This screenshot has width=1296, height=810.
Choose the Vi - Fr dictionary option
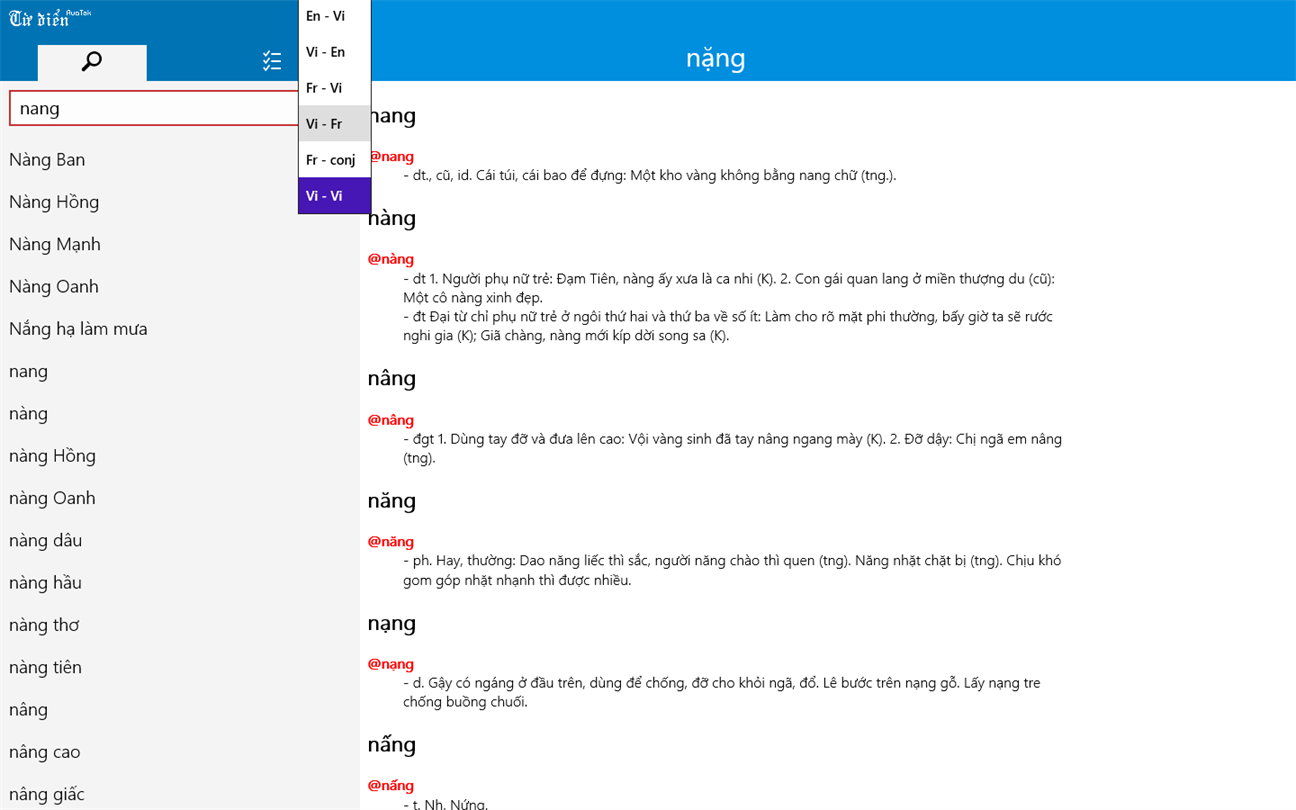click(334, 124)
